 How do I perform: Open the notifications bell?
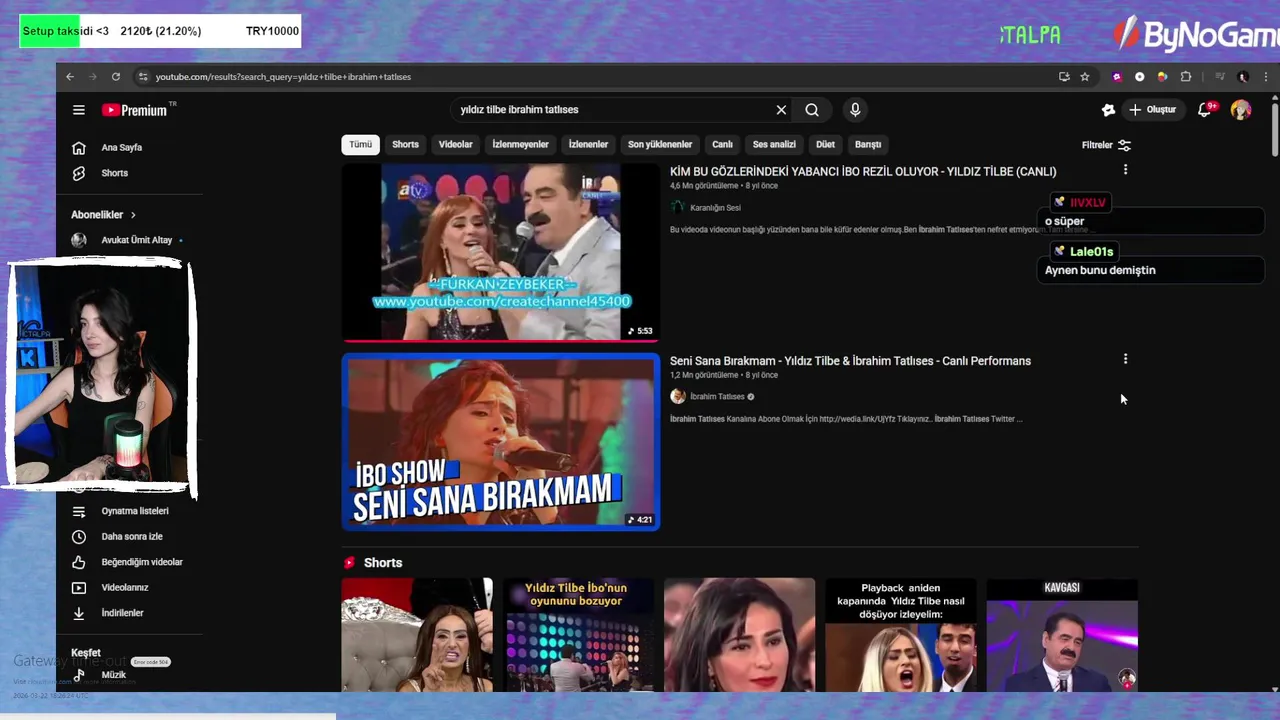coord(1205,110)
